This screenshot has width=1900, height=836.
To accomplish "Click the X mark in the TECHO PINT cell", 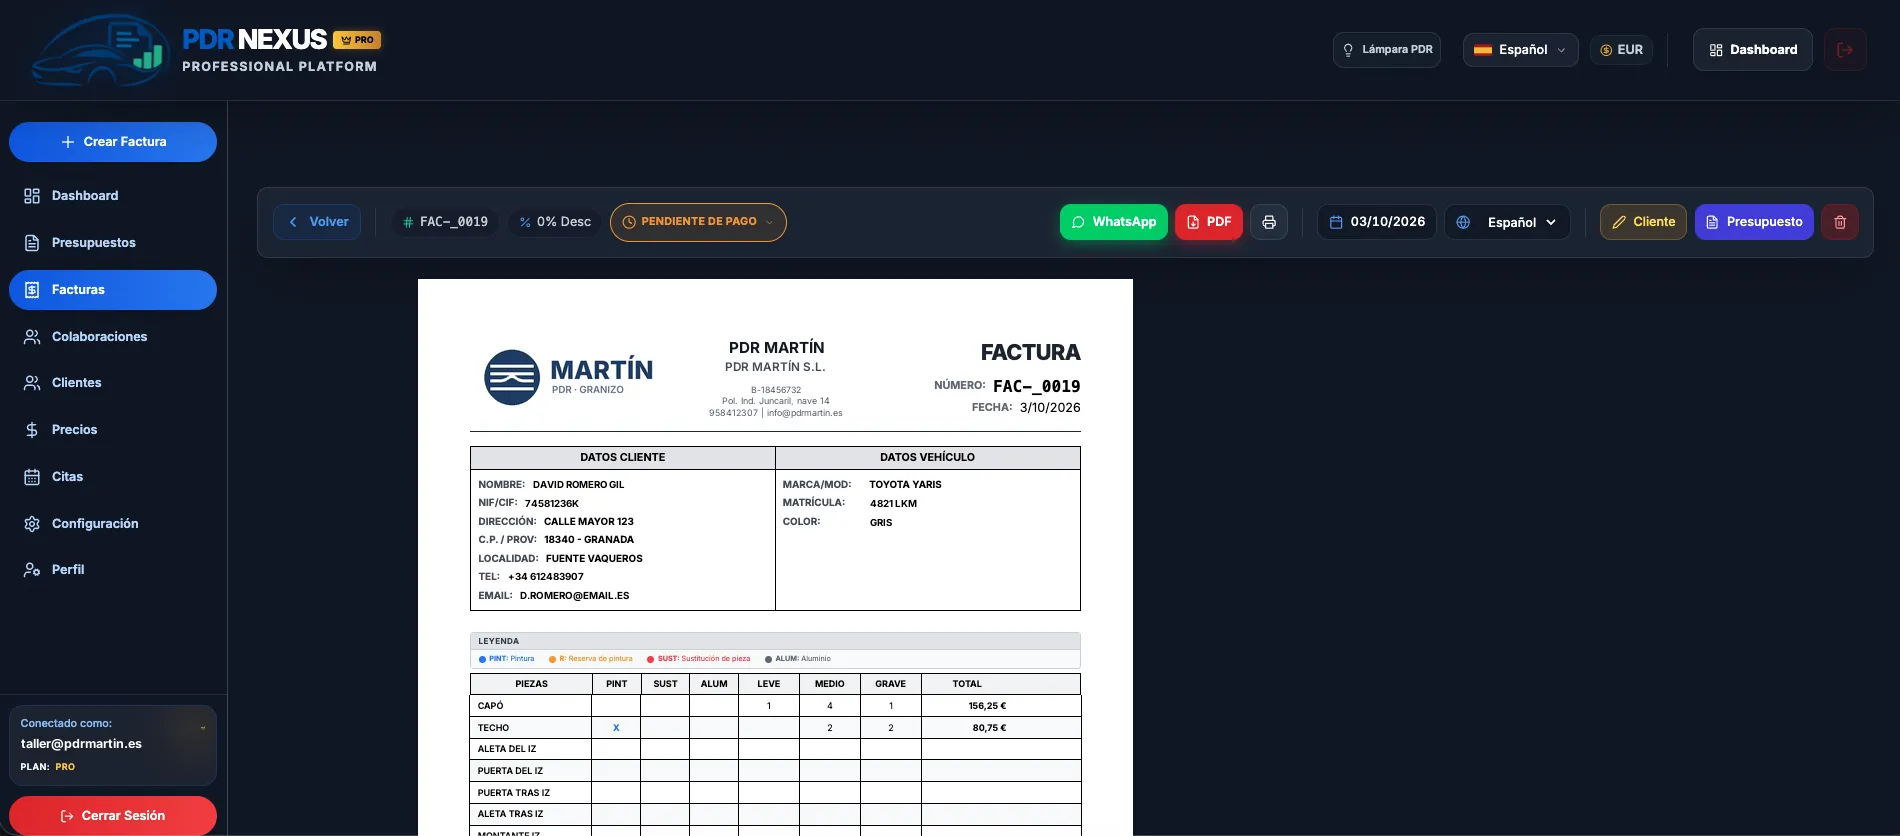I will (x=616, y=728).
